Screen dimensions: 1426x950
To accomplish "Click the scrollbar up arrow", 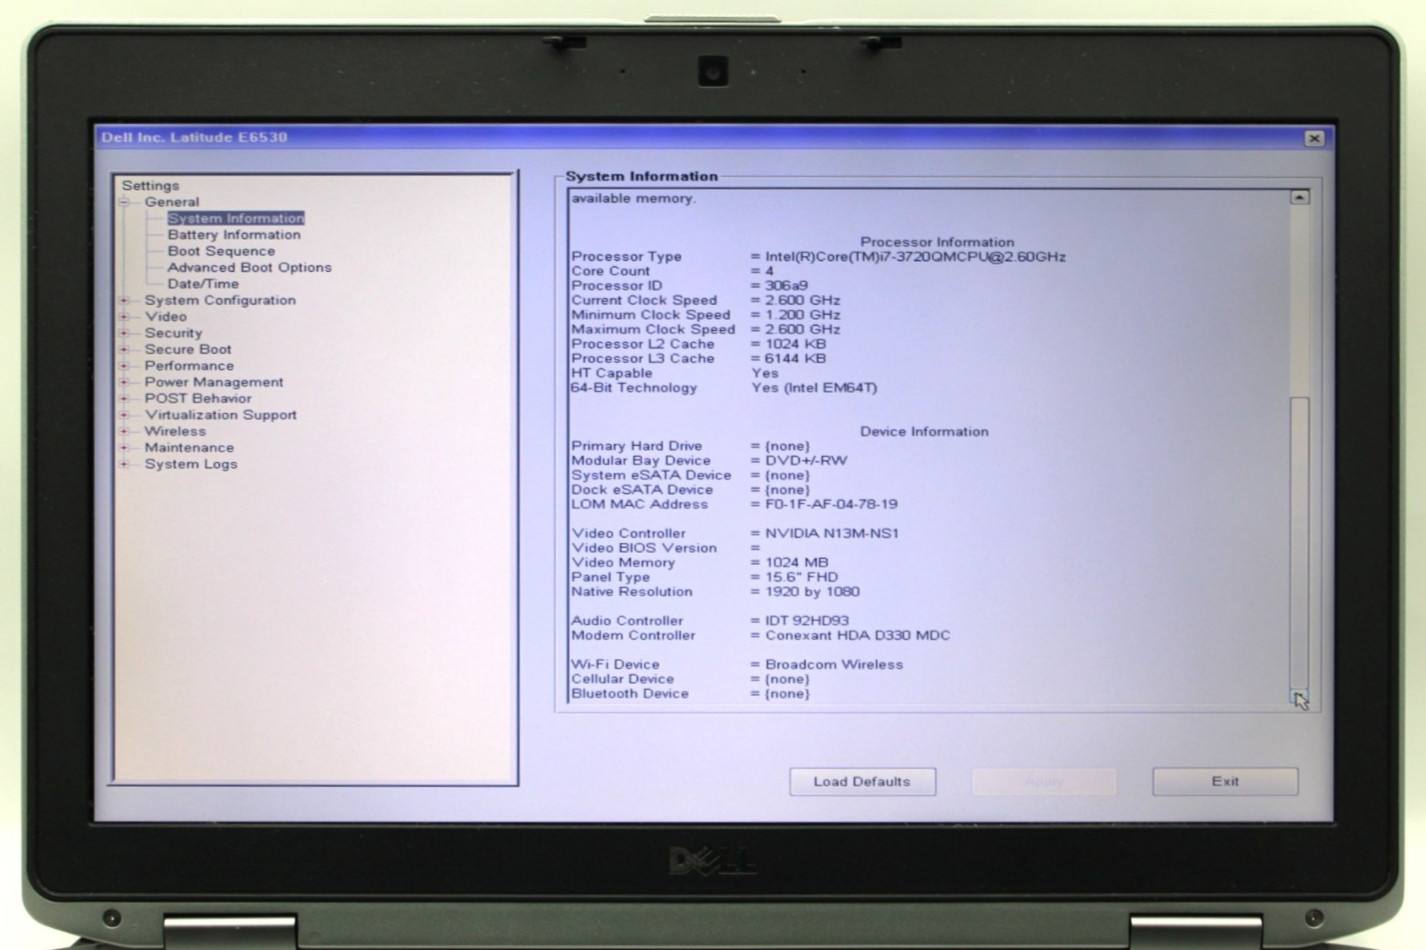I will click(1299, 198).
